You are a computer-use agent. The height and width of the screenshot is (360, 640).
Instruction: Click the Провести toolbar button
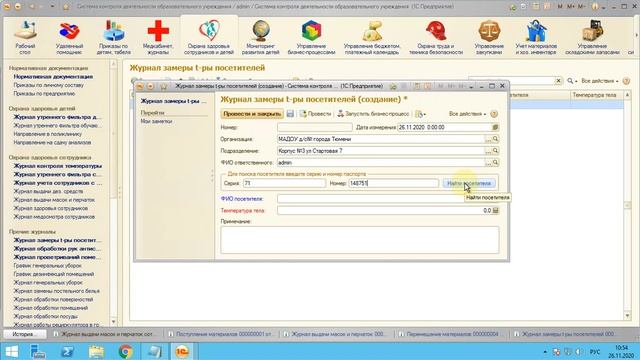pyautogui.click(x=315, y=114)
